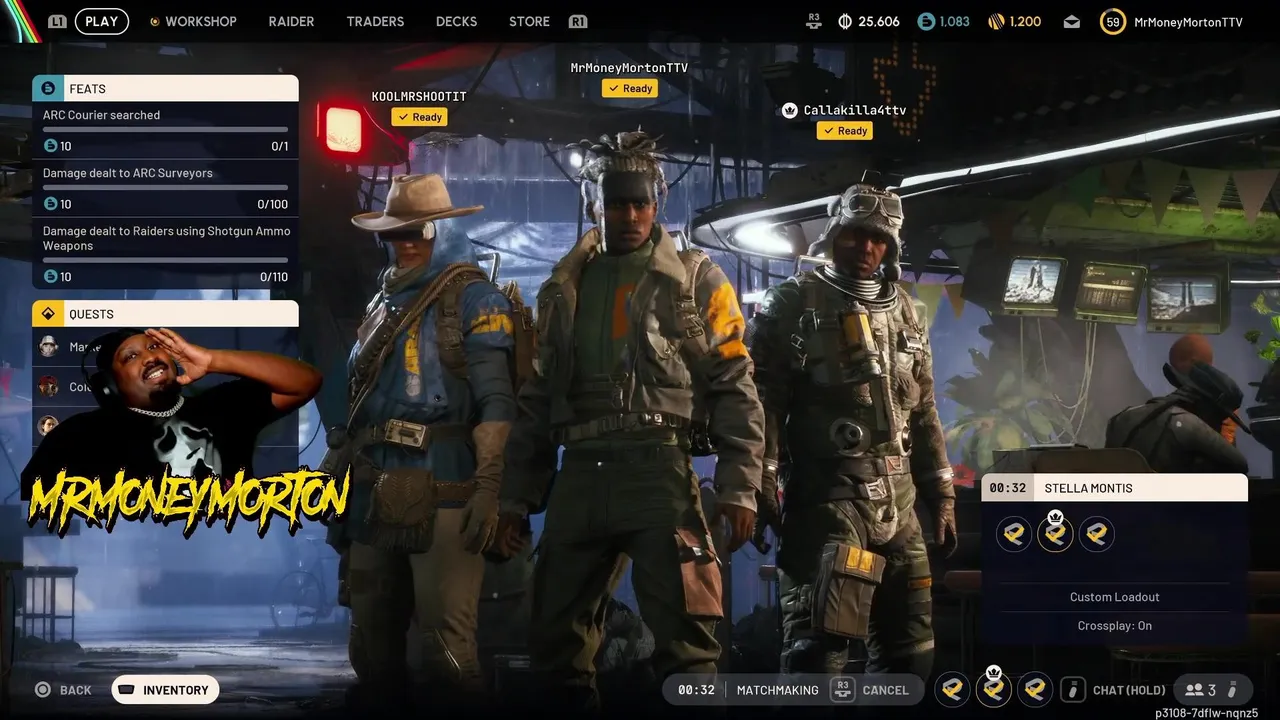
Task: Click the MATCHMAKING status label
Action: 777,690
